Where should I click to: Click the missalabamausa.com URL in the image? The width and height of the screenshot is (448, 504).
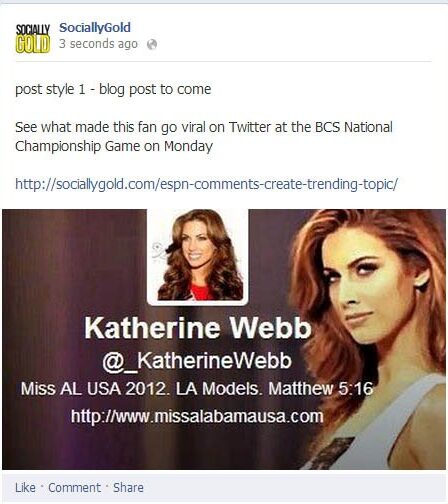tap(197, 416)
